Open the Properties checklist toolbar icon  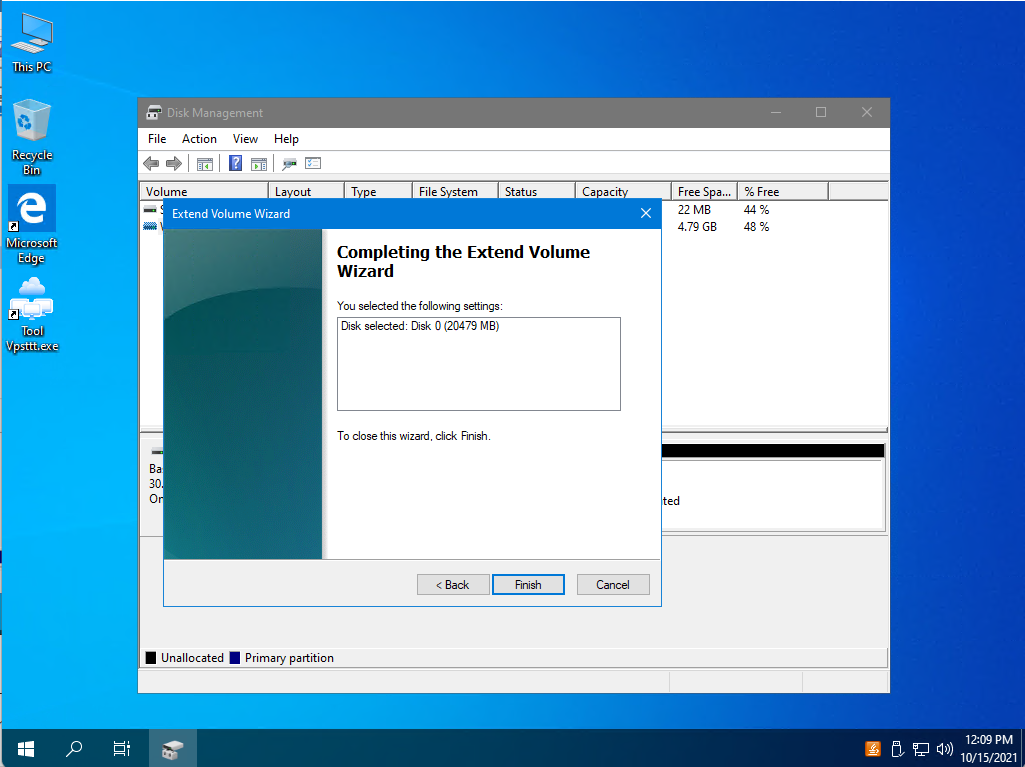[313, 163]
